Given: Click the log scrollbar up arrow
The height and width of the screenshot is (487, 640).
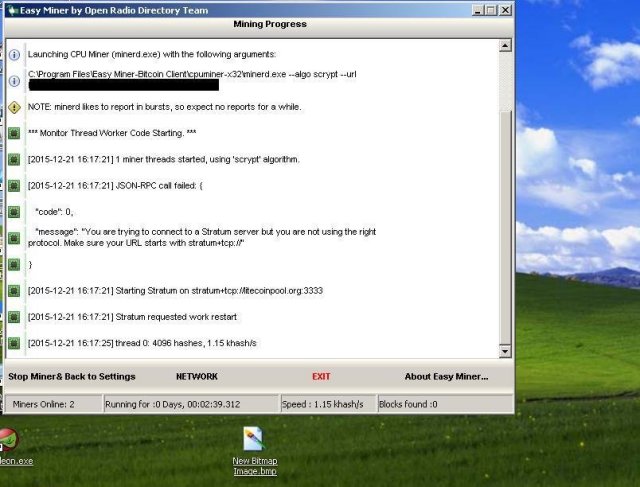Looking at the screenshot, I should [x=505, y=46].
